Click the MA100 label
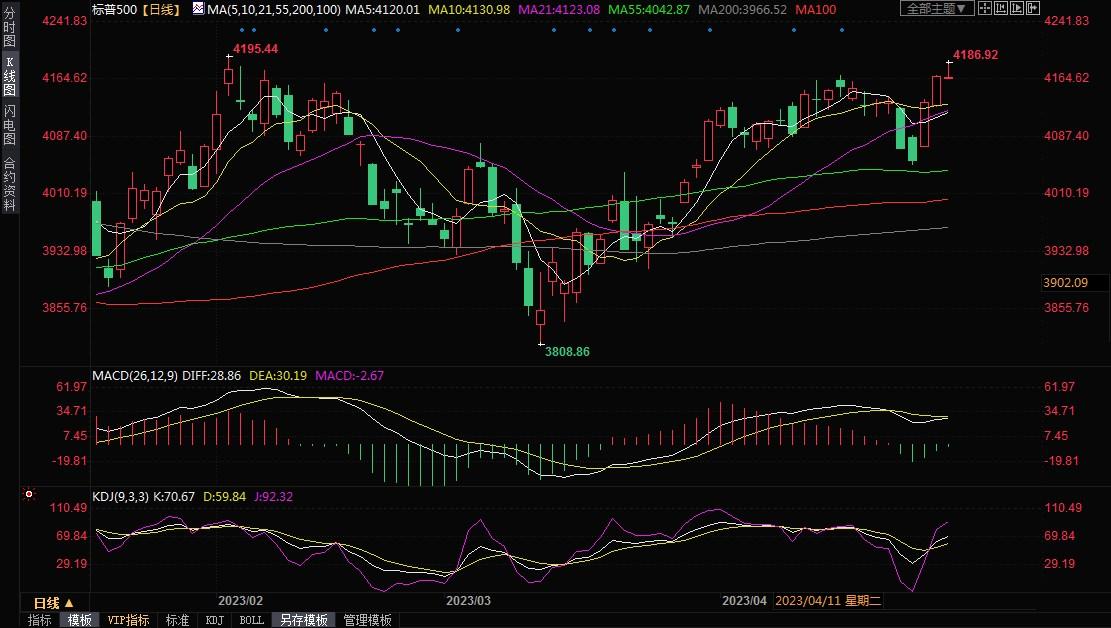The image size is (1111, 628). click(816, 9)
